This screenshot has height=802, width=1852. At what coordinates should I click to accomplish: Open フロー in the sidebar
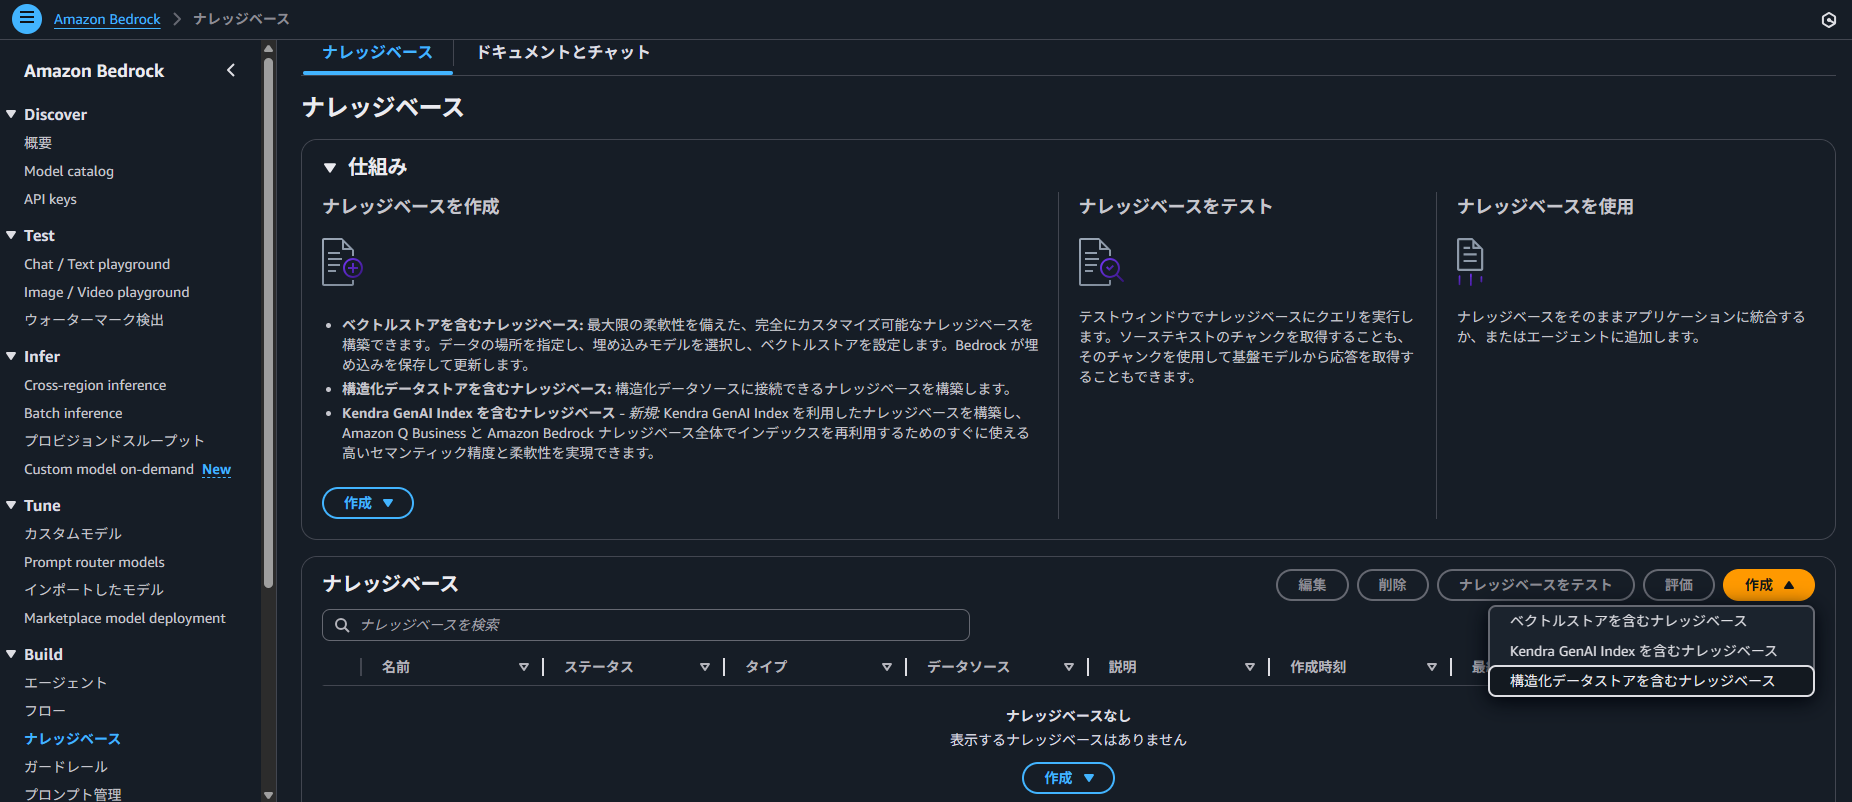[x=45, y=711]
